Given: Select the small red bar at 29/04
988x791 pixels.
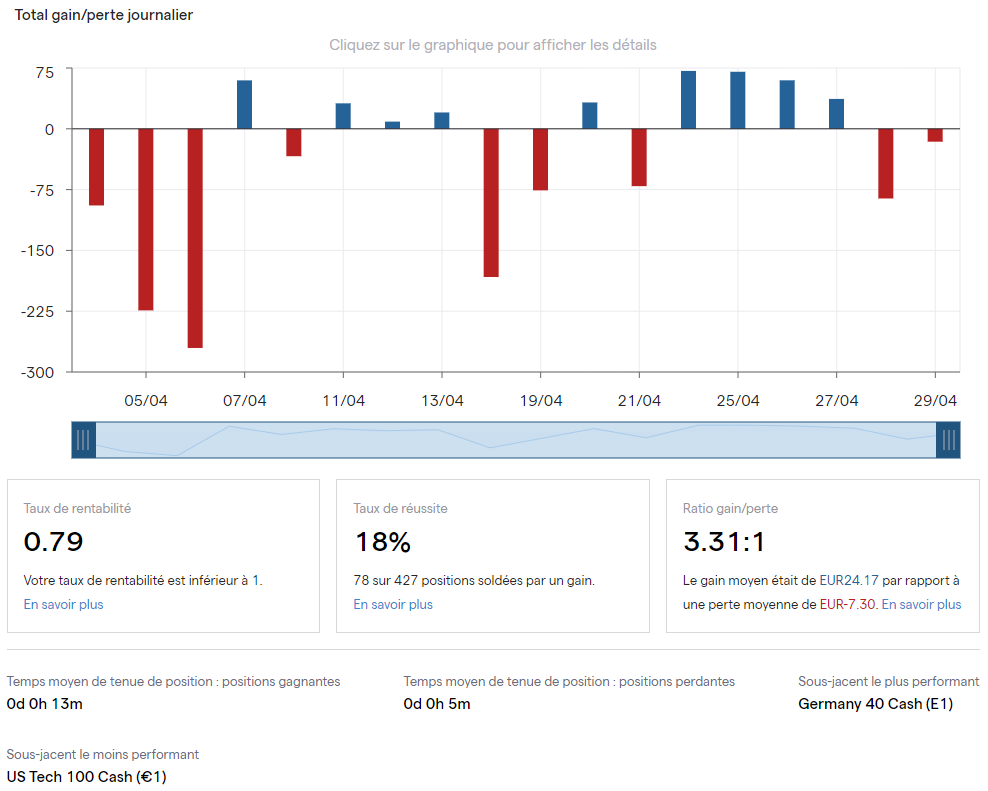Looking at the screenshot, I should (935, 135).
